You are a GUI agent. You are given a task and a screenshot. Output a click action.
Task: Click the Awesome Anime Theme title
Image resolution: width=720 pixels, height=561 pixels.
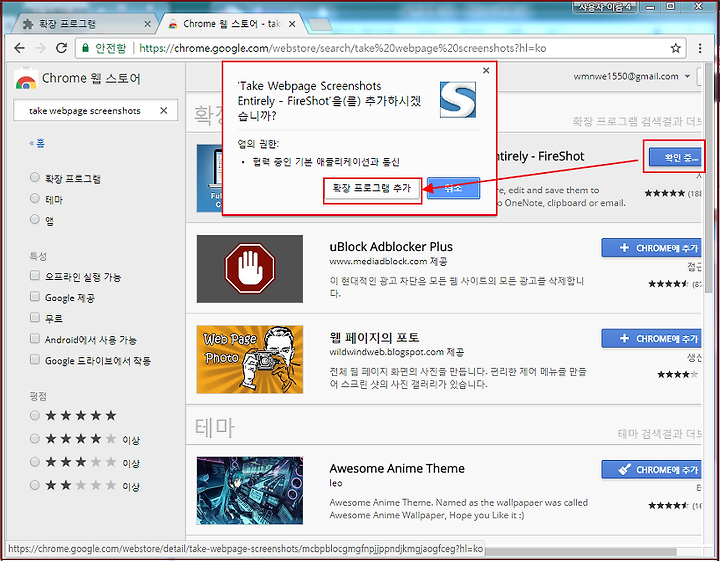(397, 468)
